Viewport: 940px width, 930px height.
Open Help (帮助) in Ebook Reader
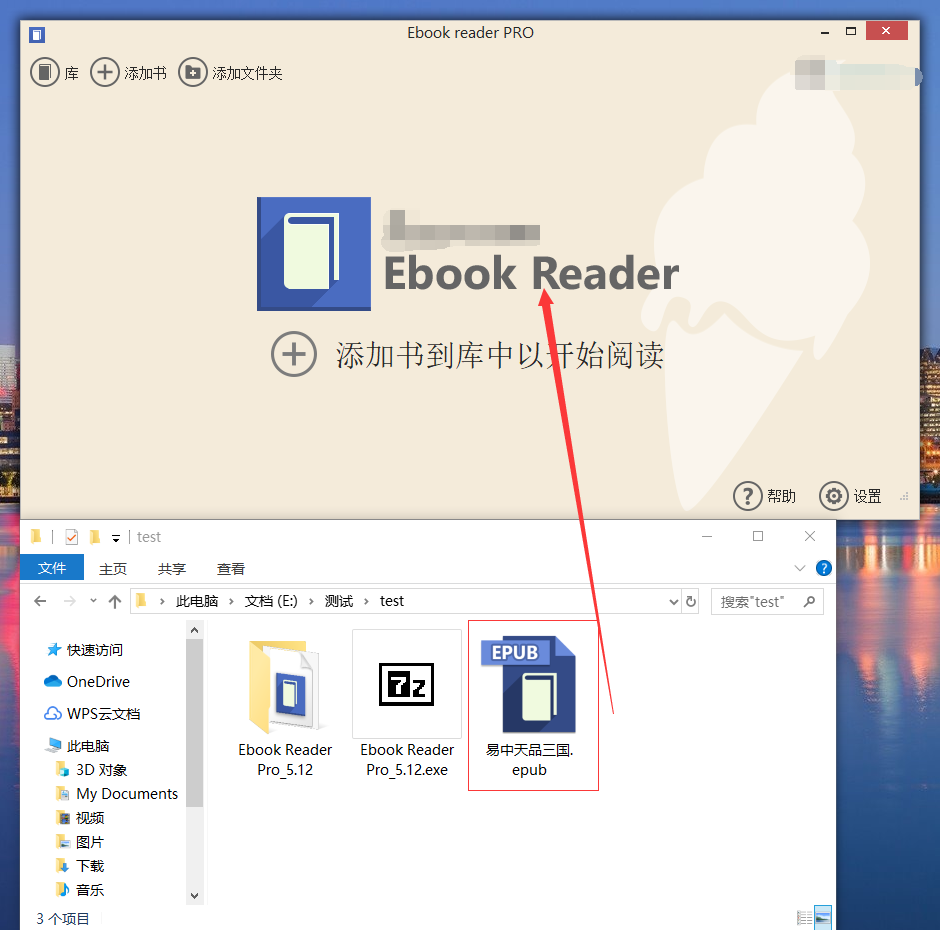[x=764, y=496]
